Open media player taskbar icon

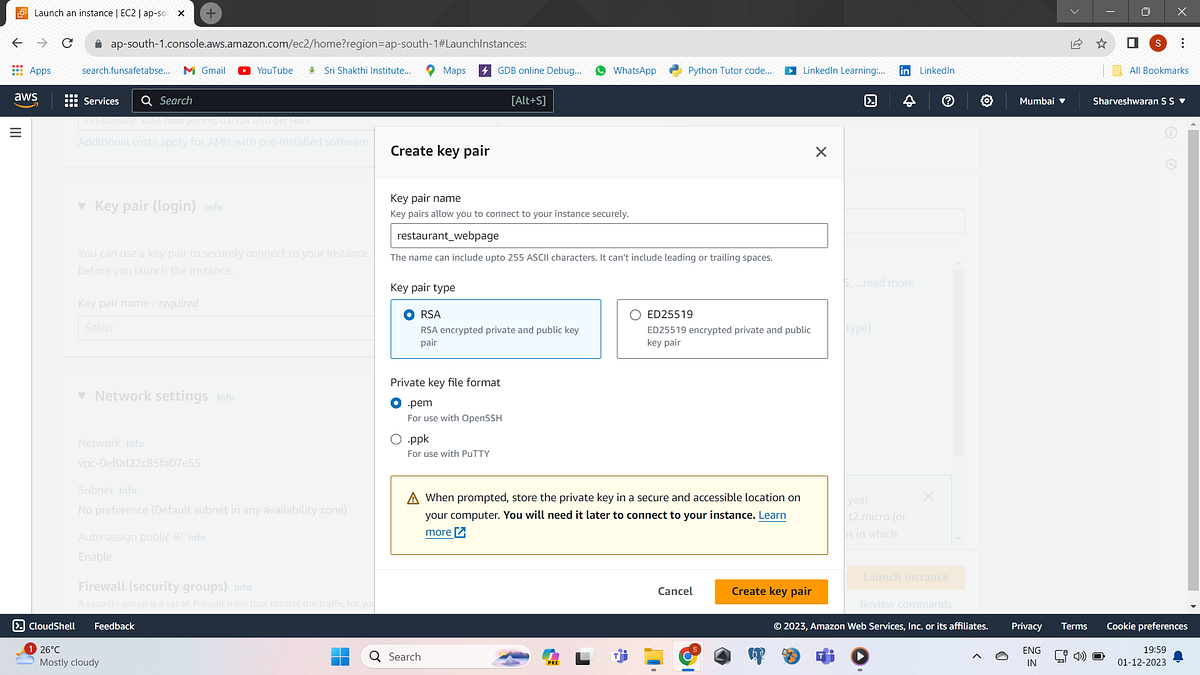[859, 656]
